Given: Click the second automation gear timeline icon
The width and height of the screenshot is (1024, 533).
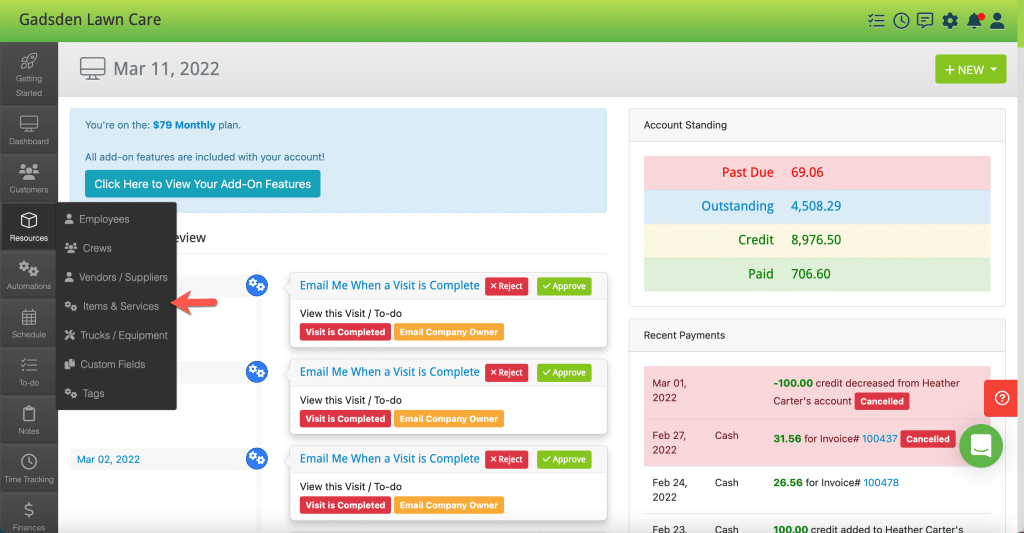Looking at the screenshot, I should (257, 372).
